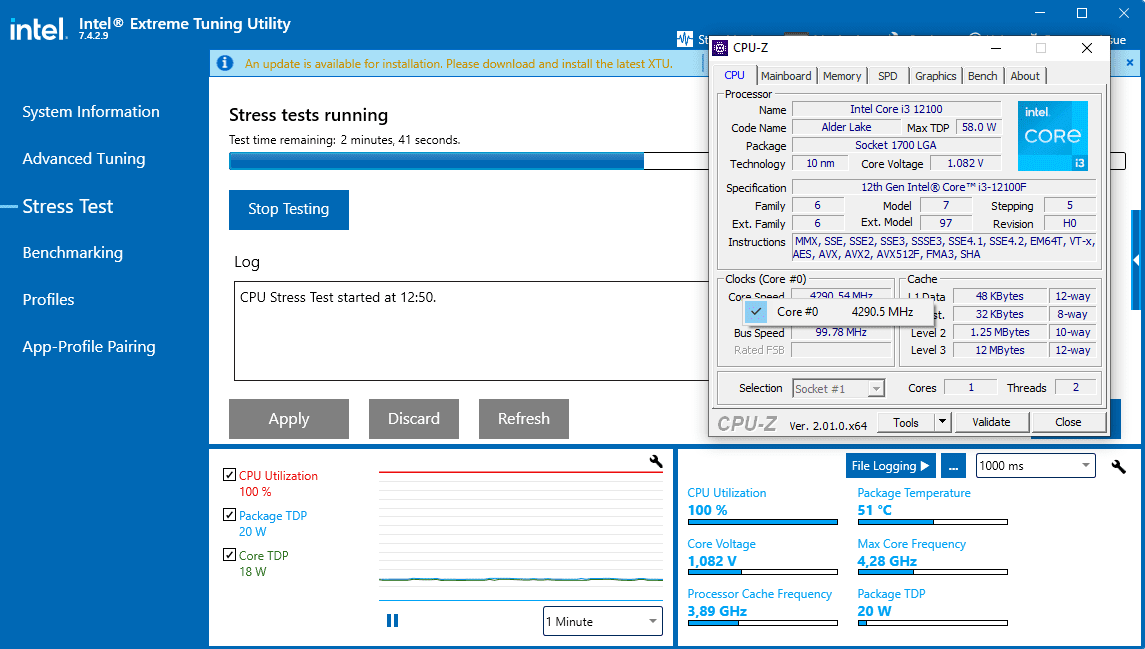The height and width of the screenshot is (649, 1145).
Task: Click the Level 2 cache 1.25 MBytes value
Action: coord(1000,332)
